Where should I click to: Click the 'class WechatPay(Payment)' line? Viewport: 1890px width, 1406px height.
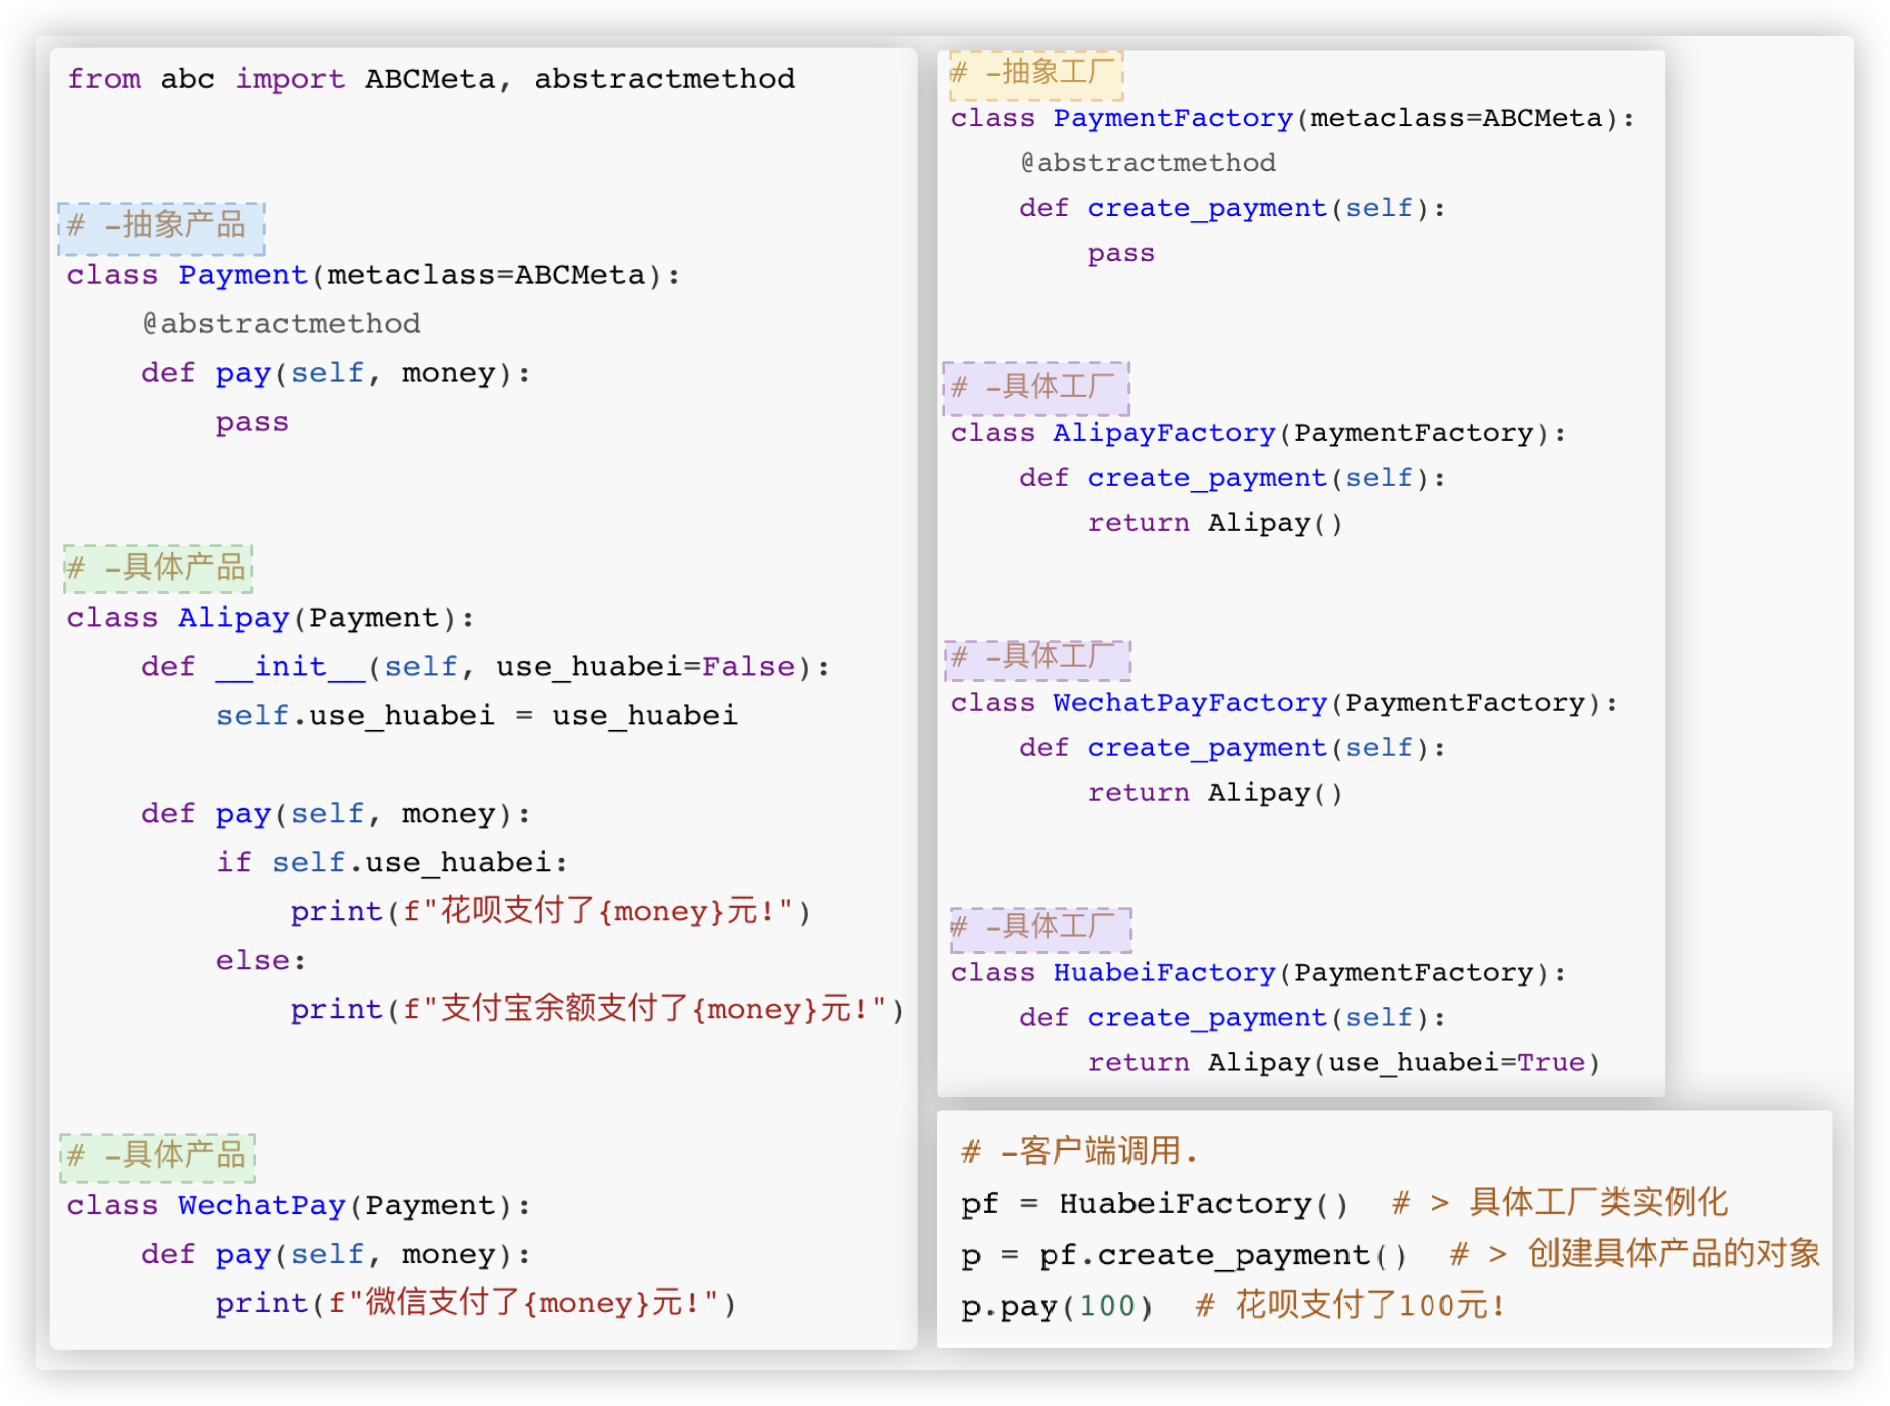tap(298, 1206)
